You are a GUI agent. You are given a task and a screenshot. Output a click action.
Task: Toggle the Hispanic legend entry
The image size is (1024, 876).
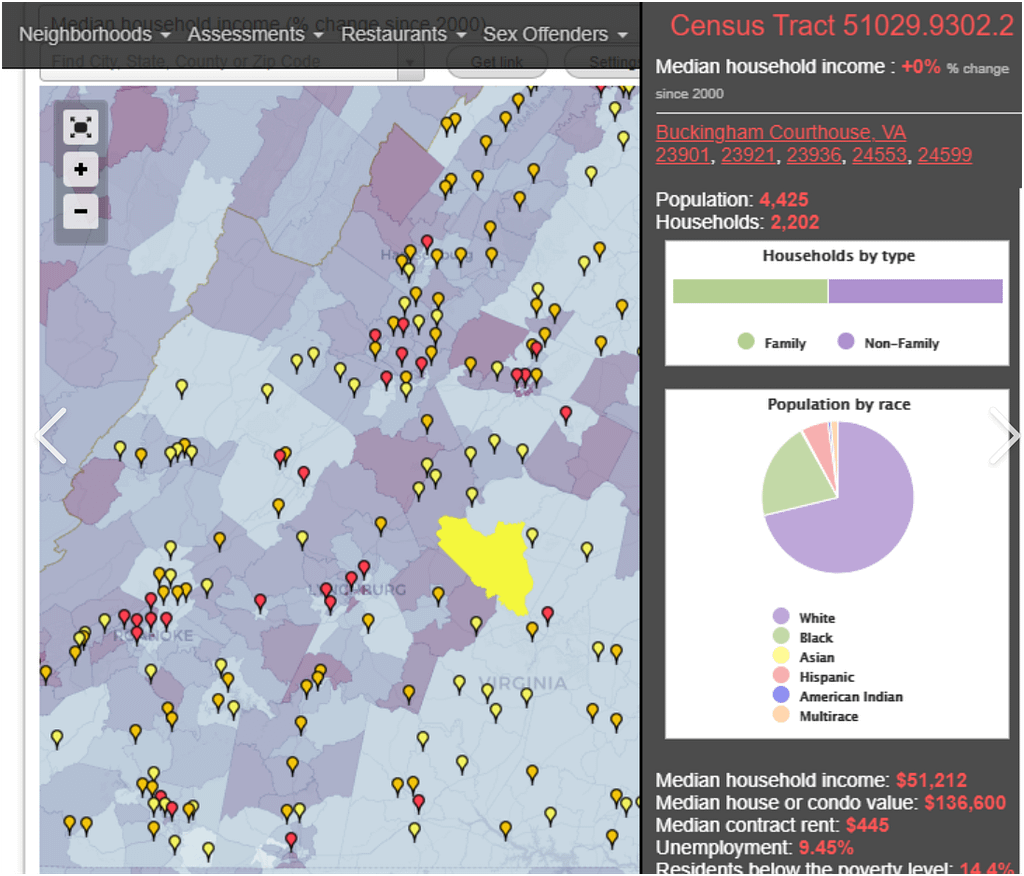tap(826, 677)
